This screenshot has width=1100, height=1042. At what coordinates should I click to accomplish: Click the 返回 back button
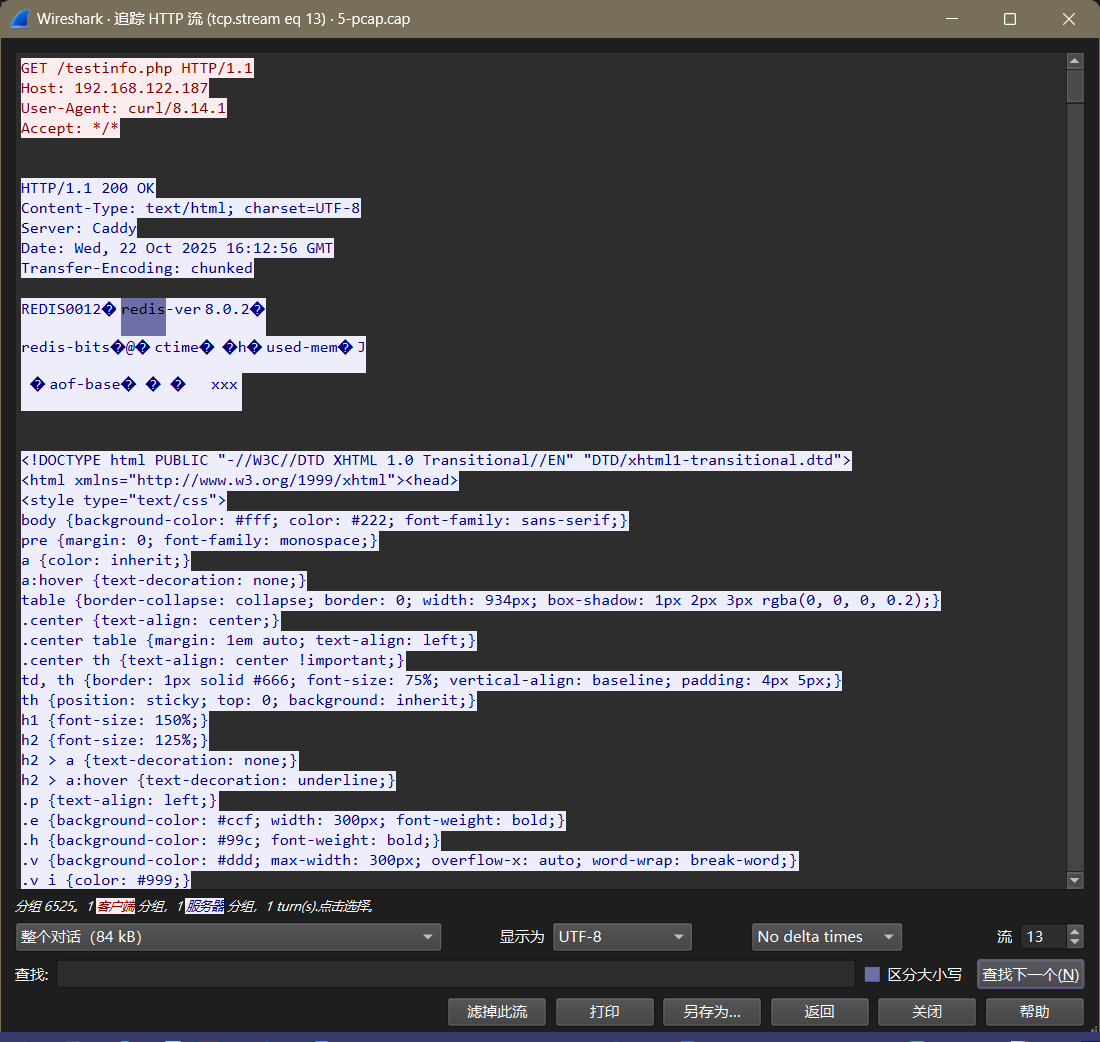tap(819, 1011)
